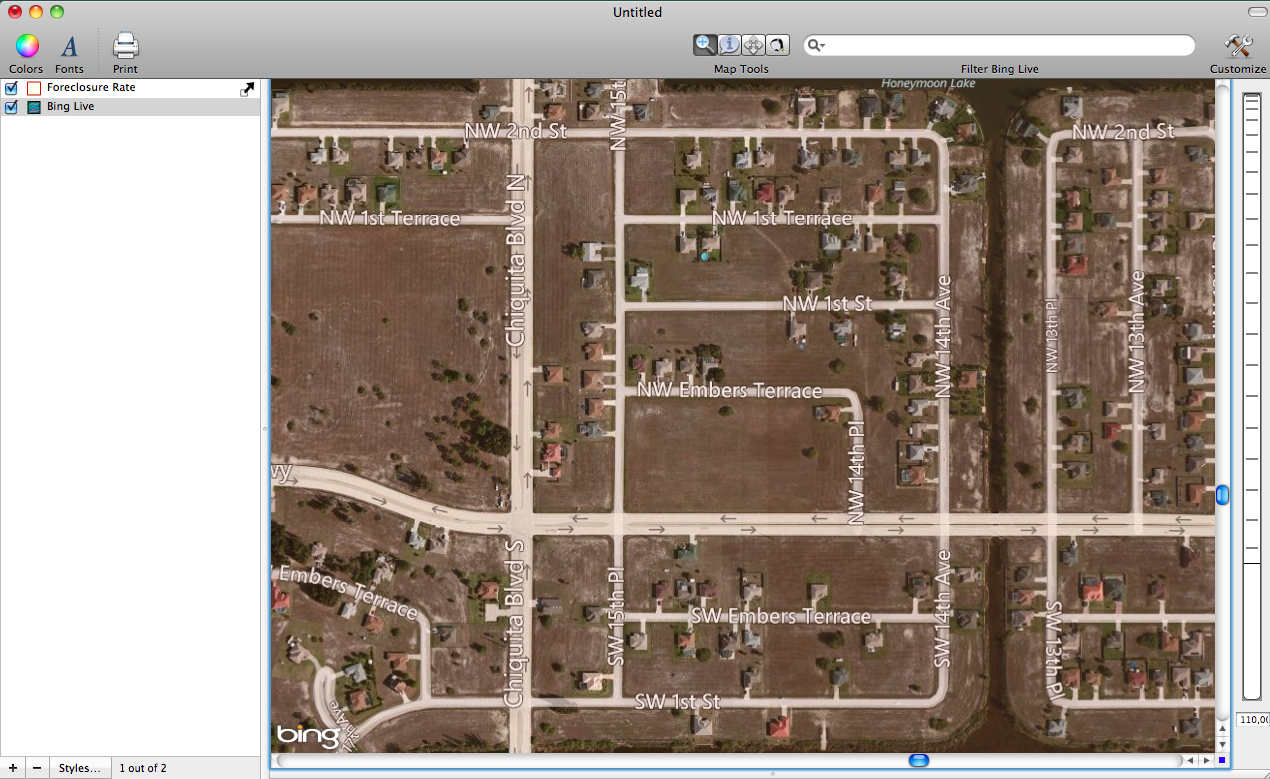The width and height of the screenshot is (1270, 779).
Task: Click in the Filter Bing Live search field
Action: click(x=1005, y=46)
